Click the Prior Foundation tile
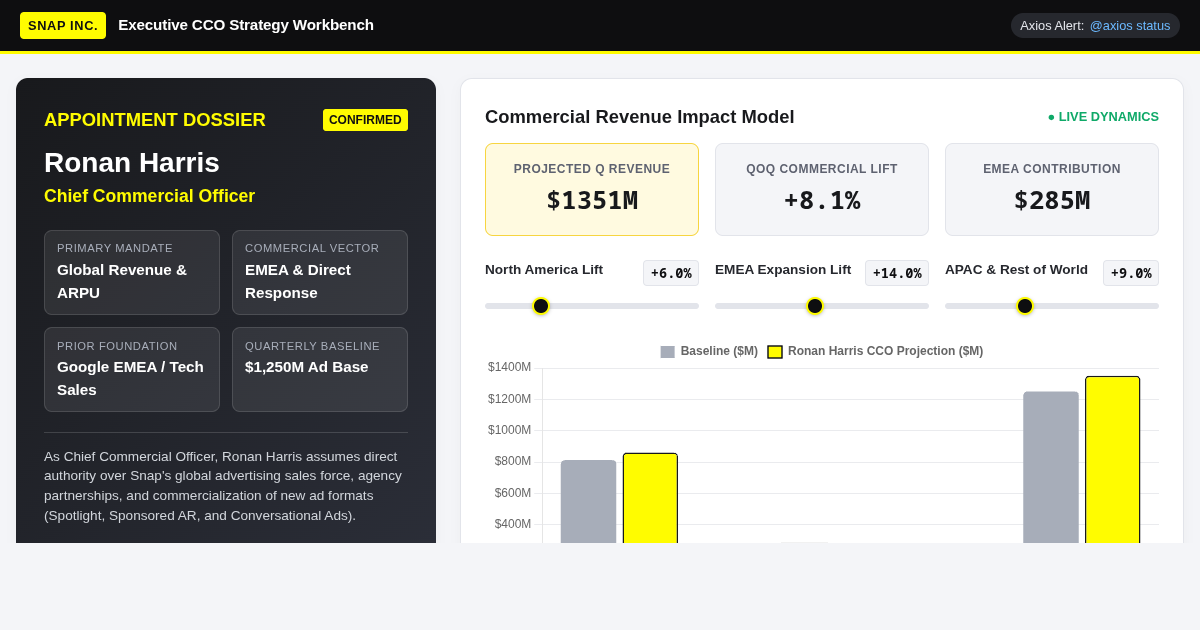 point(132,369)
